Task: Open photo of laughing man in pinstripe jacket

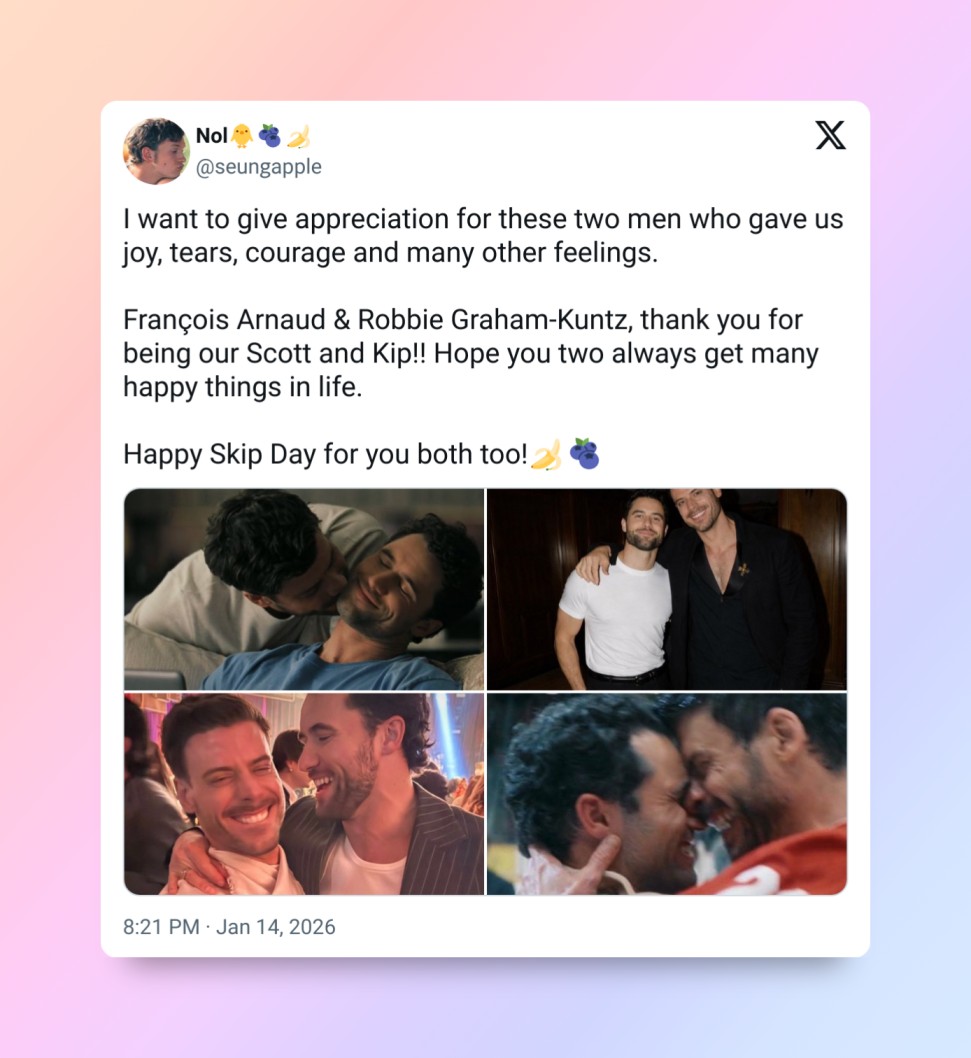Action: point(304,794)
